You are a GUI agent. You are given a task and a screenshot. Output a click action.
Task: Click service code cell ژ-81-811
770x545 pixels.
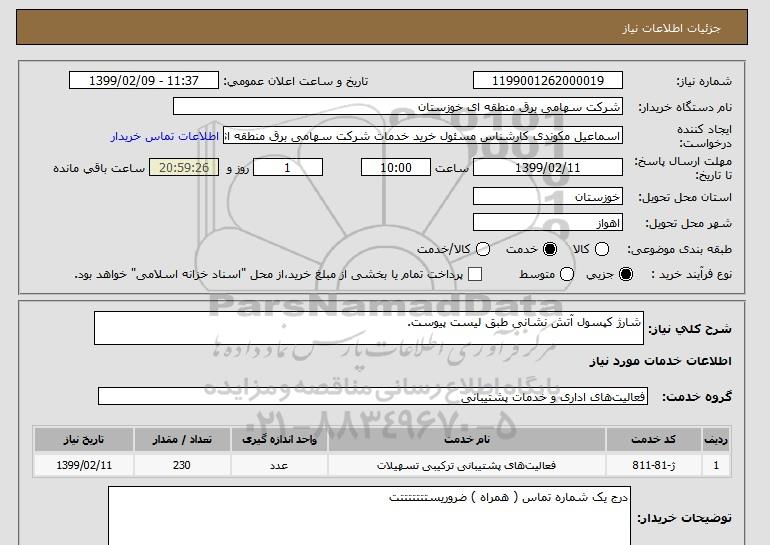coord(654,465)
